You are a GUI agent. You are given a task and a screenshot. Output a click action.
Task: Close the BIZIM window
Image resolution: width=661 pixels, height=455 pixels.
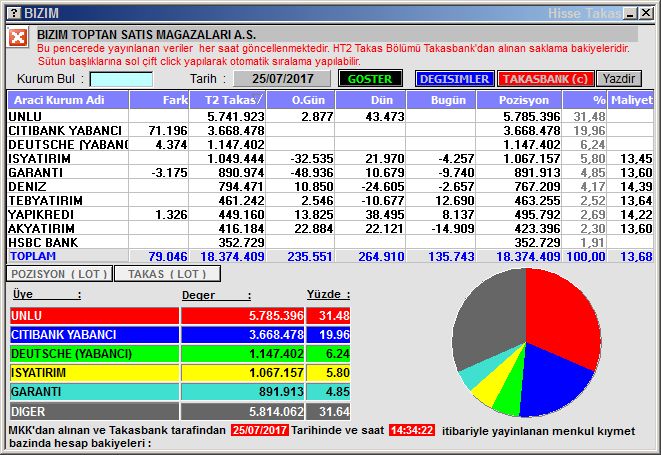pyautogui.click(x=648, y=12)
